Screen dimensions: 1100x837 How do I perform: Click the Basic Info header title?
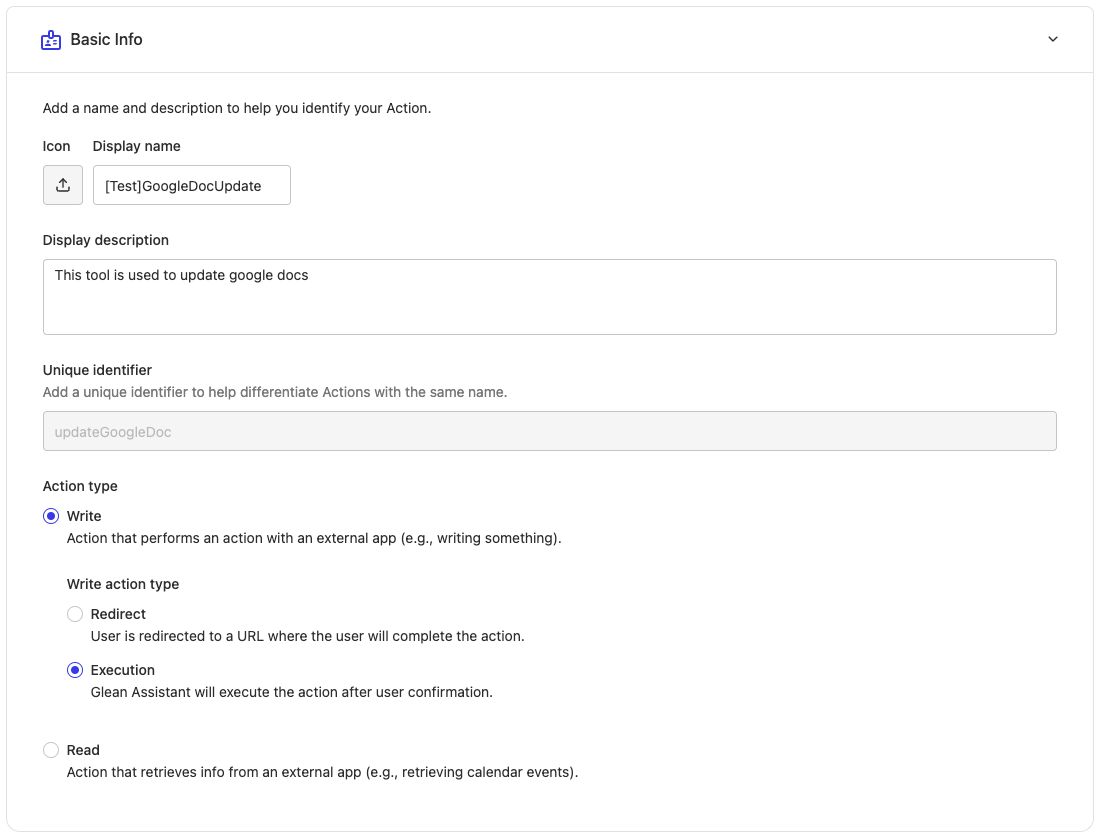(x=106, y=40)
